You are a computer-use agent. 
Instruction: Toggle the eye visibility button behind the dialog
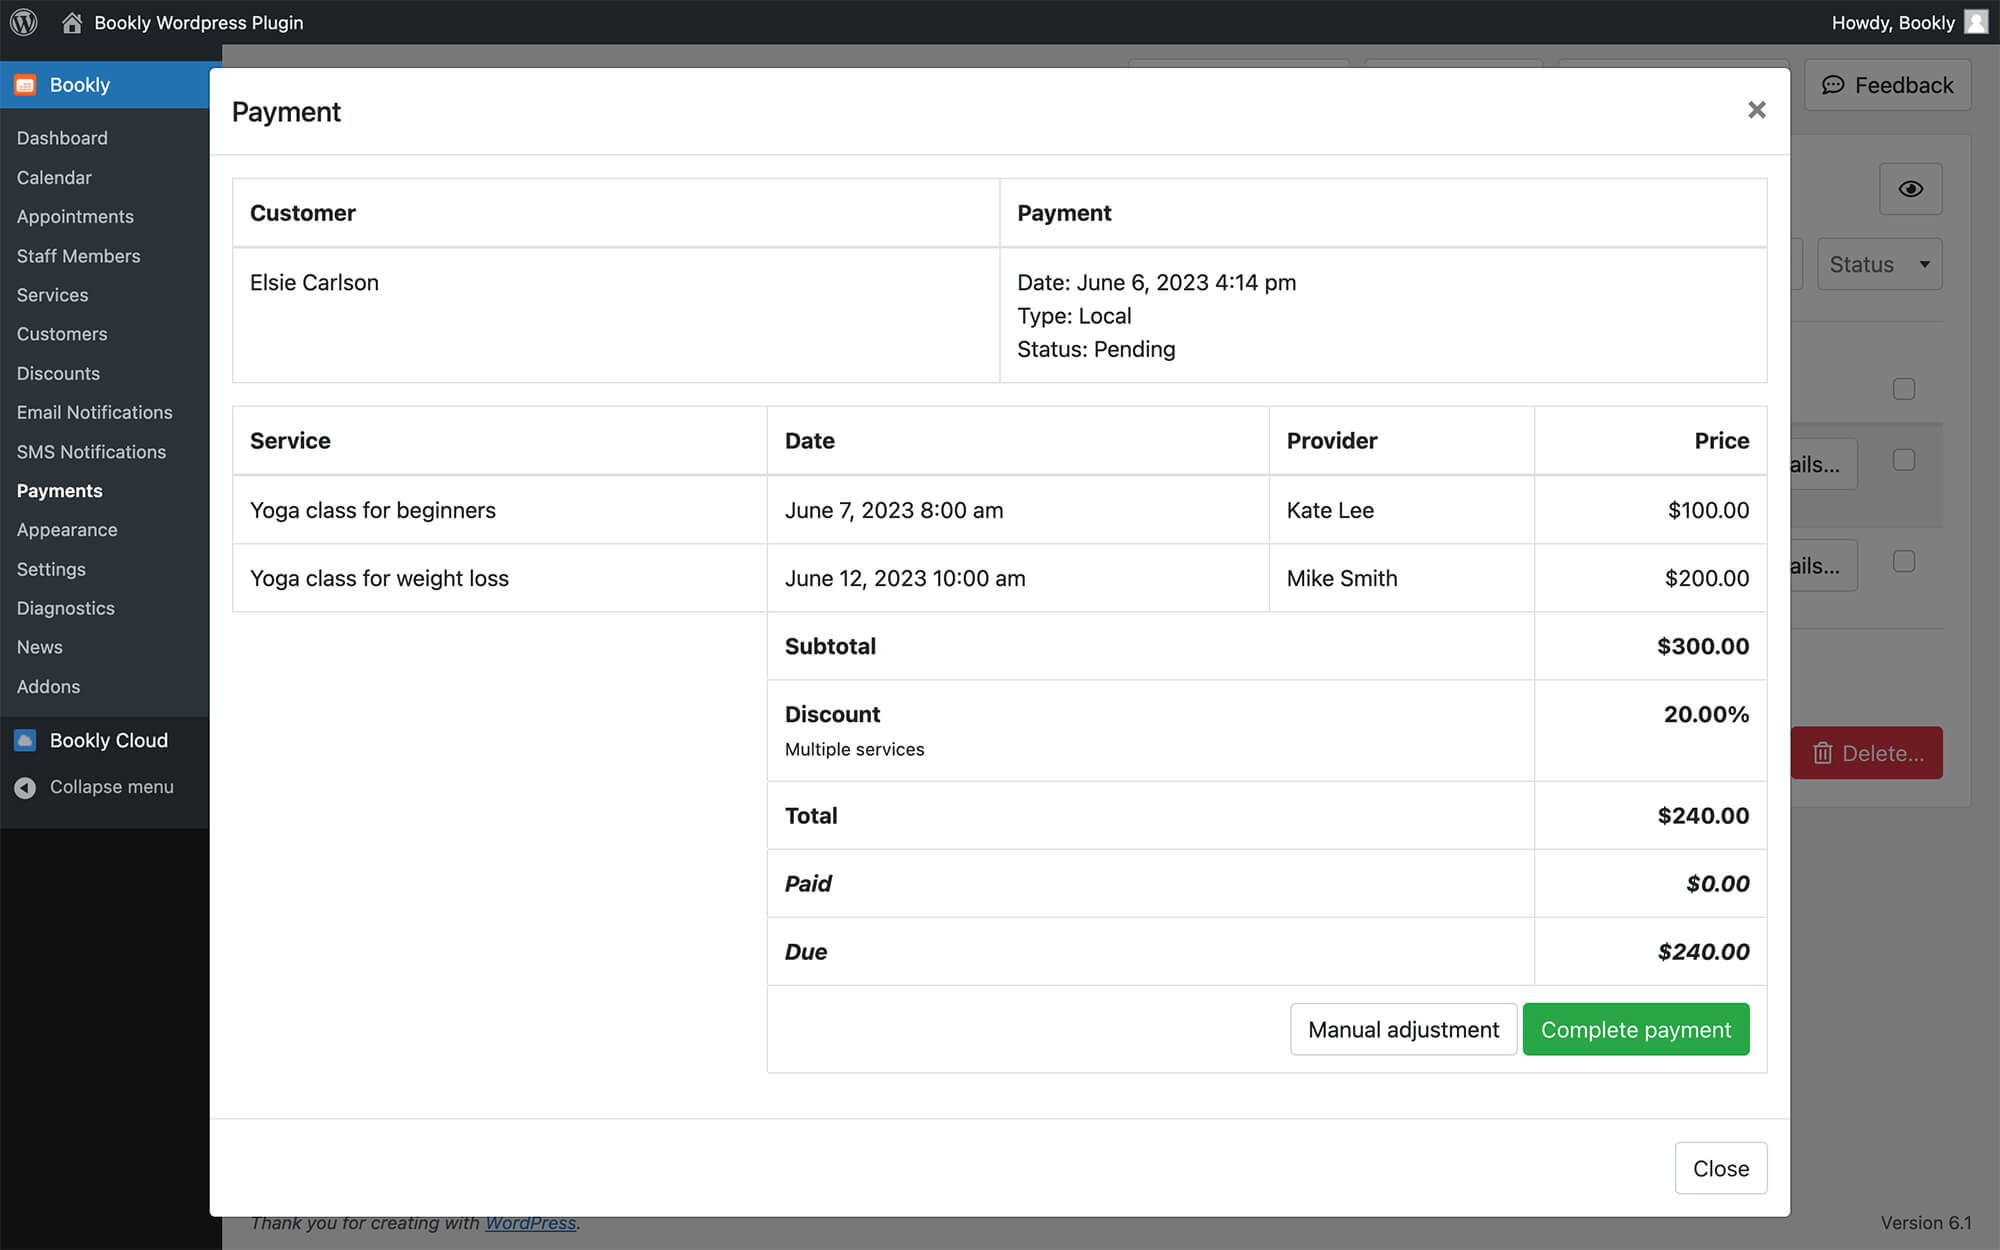click(x=1910, y=189)
